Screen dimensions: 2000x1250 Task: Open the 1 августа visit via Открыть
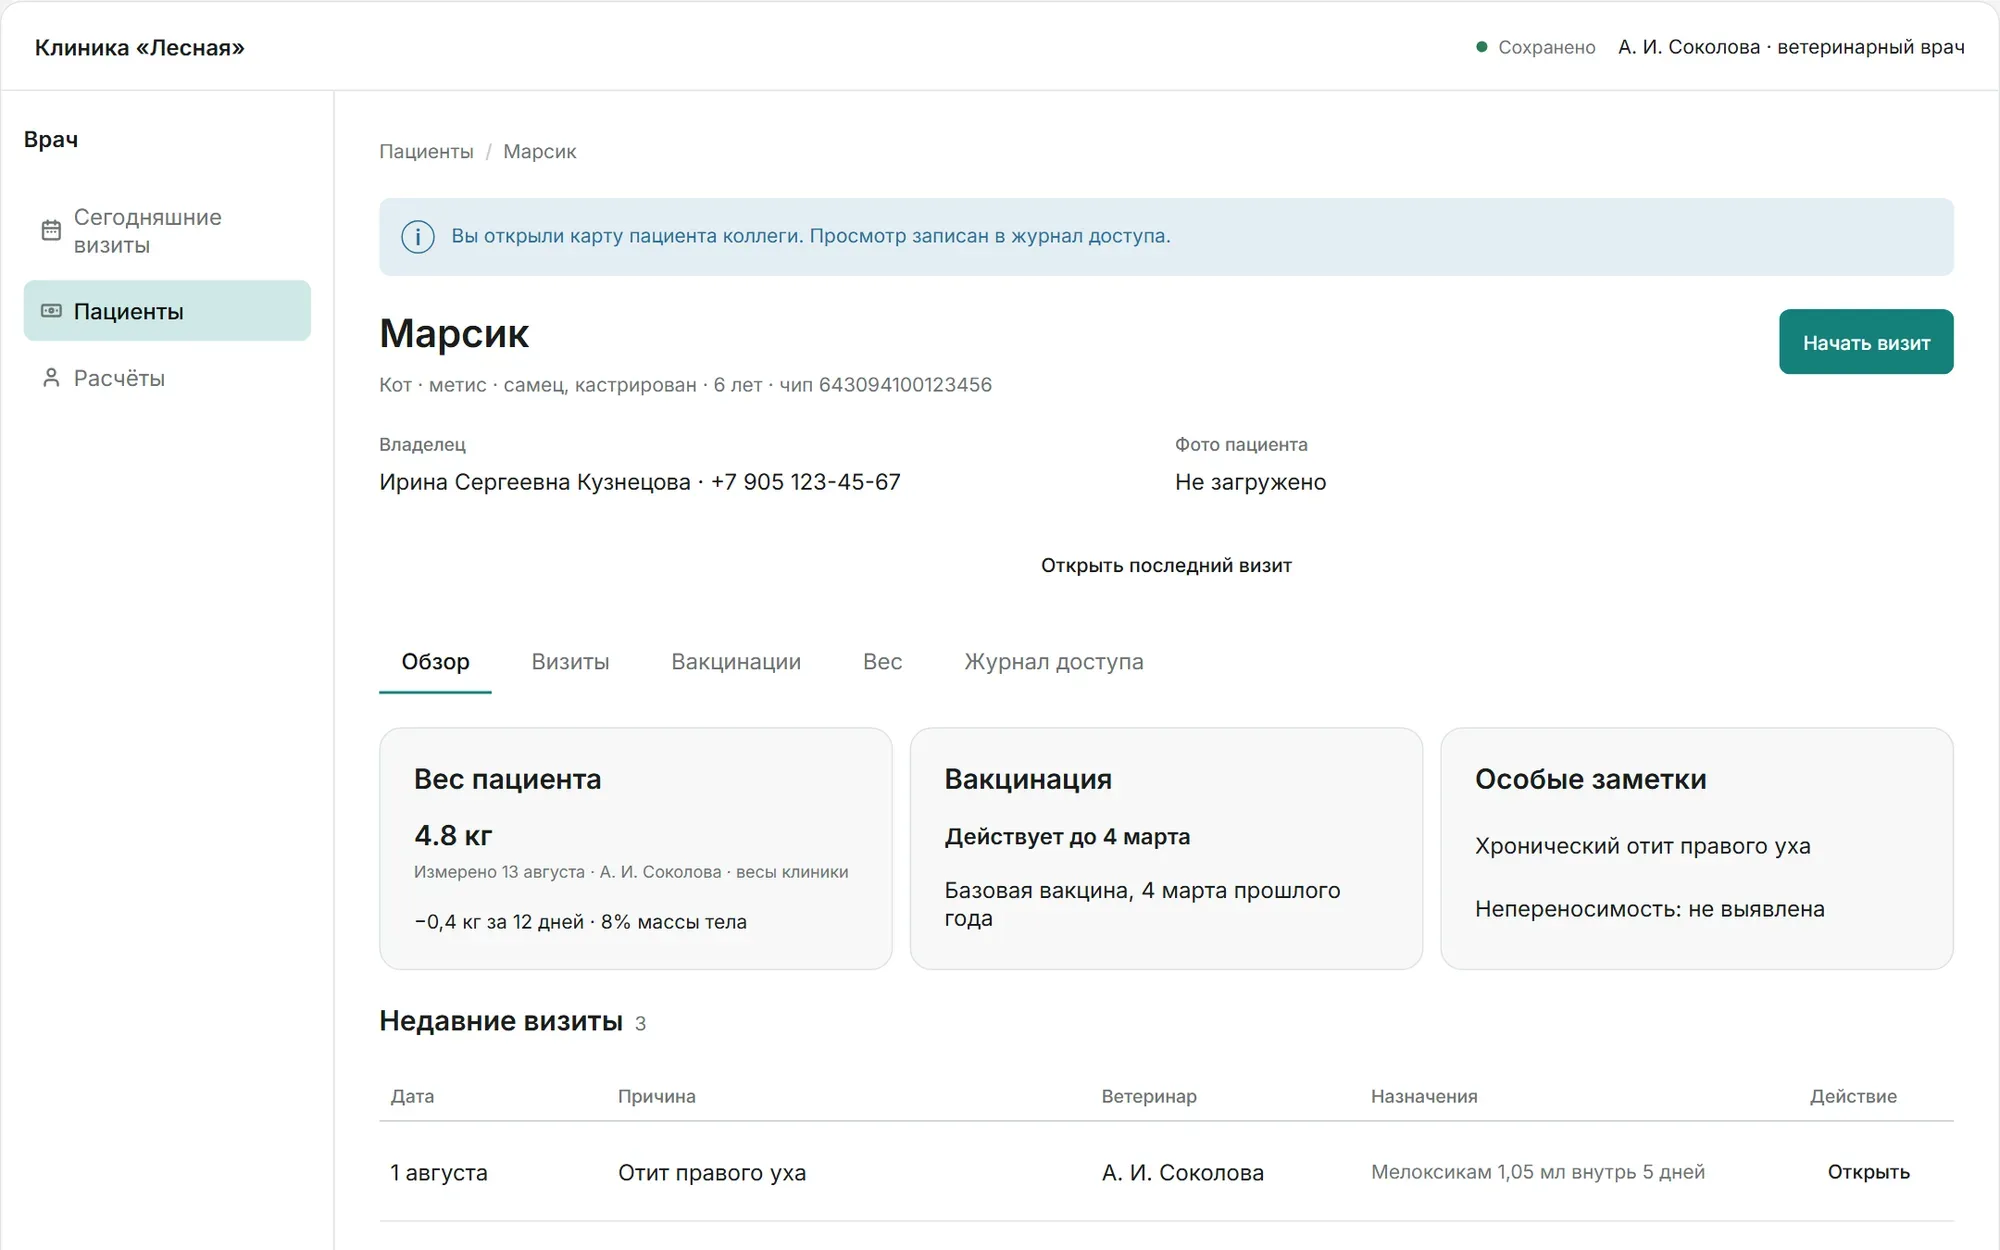click(1868, 1172)
